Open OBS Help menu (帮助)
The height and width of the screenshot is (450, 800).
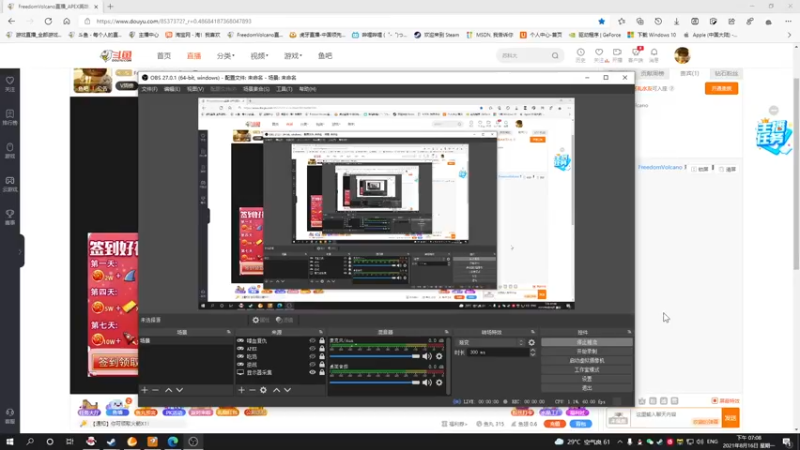tap(307, 89)
